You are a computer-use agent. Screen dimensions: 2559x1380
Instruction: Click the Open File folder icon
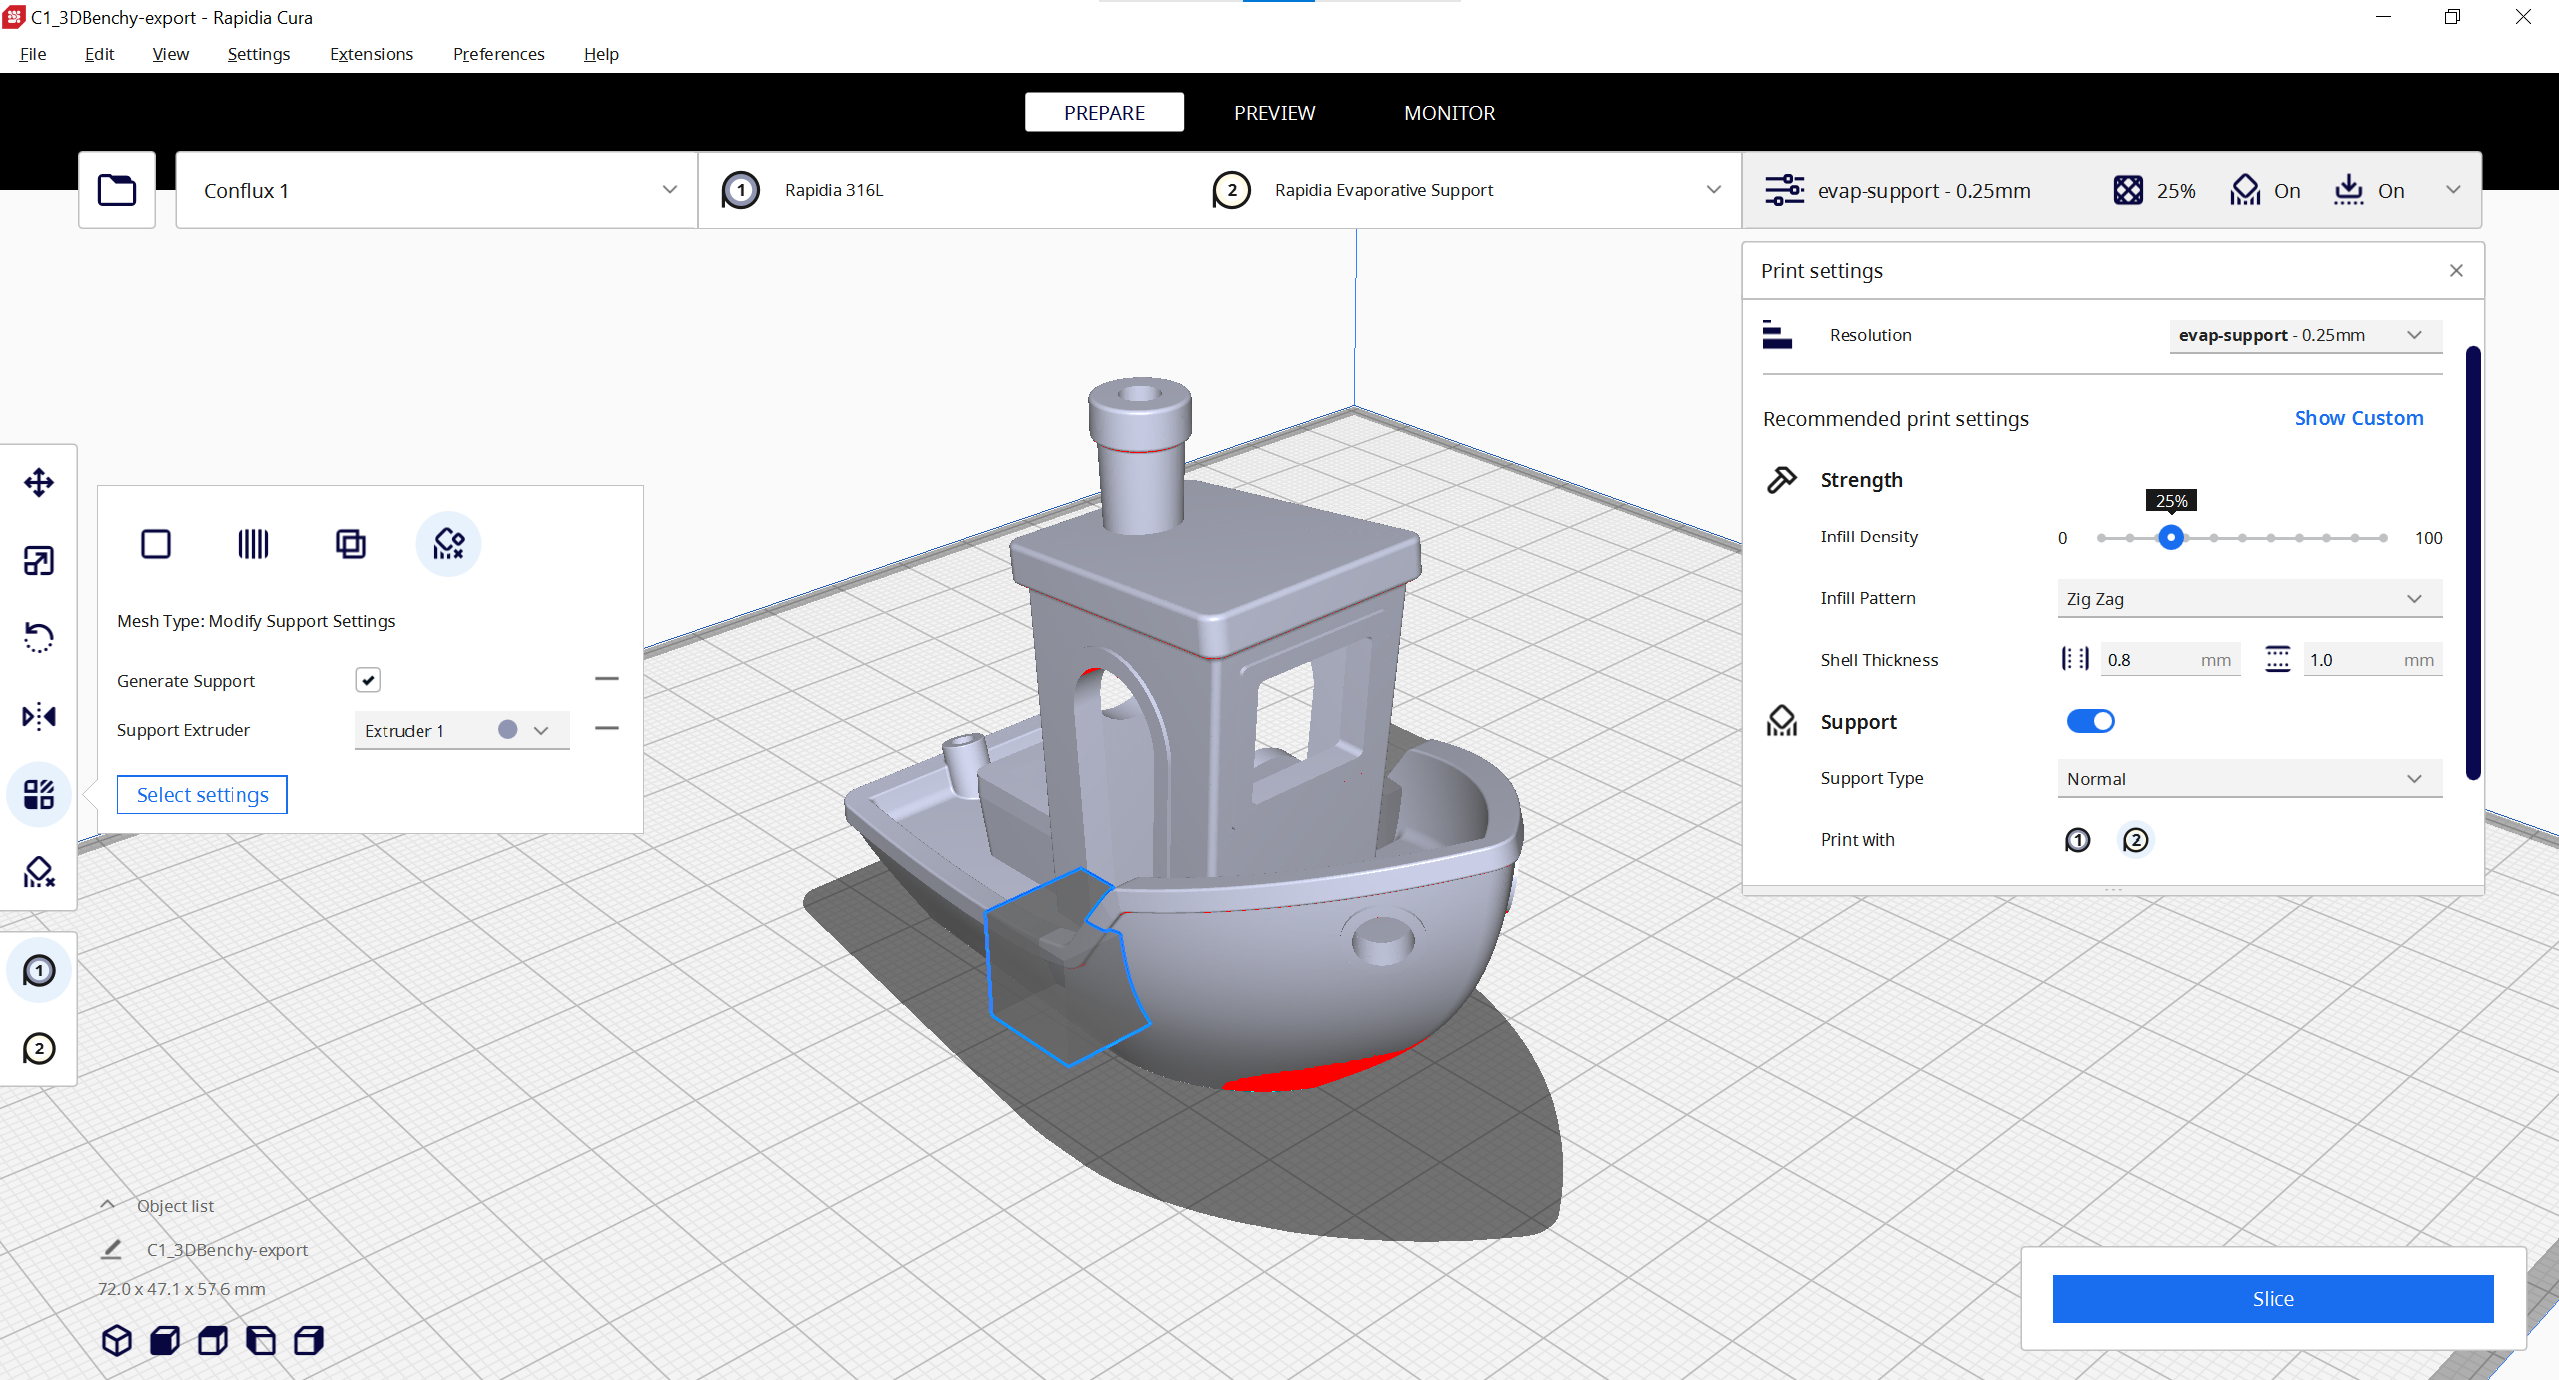click(x=117, y=190)
